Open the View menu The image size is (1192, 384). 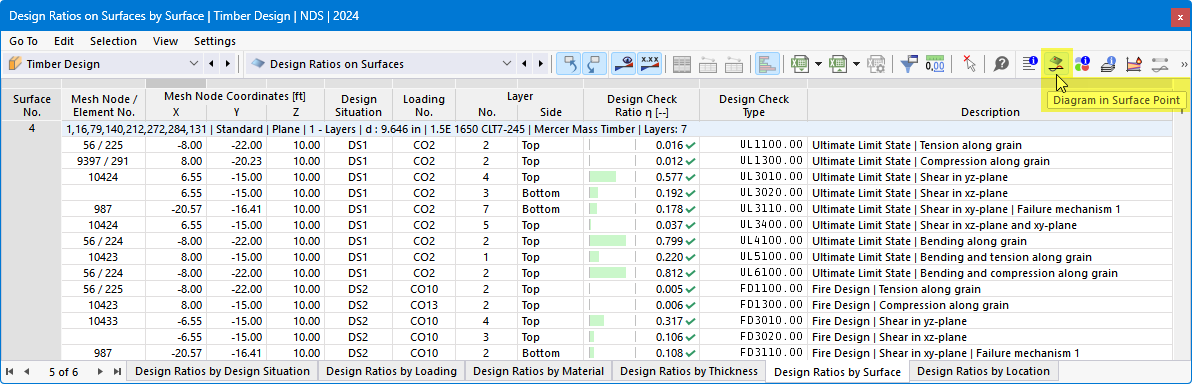click(165, 41)
